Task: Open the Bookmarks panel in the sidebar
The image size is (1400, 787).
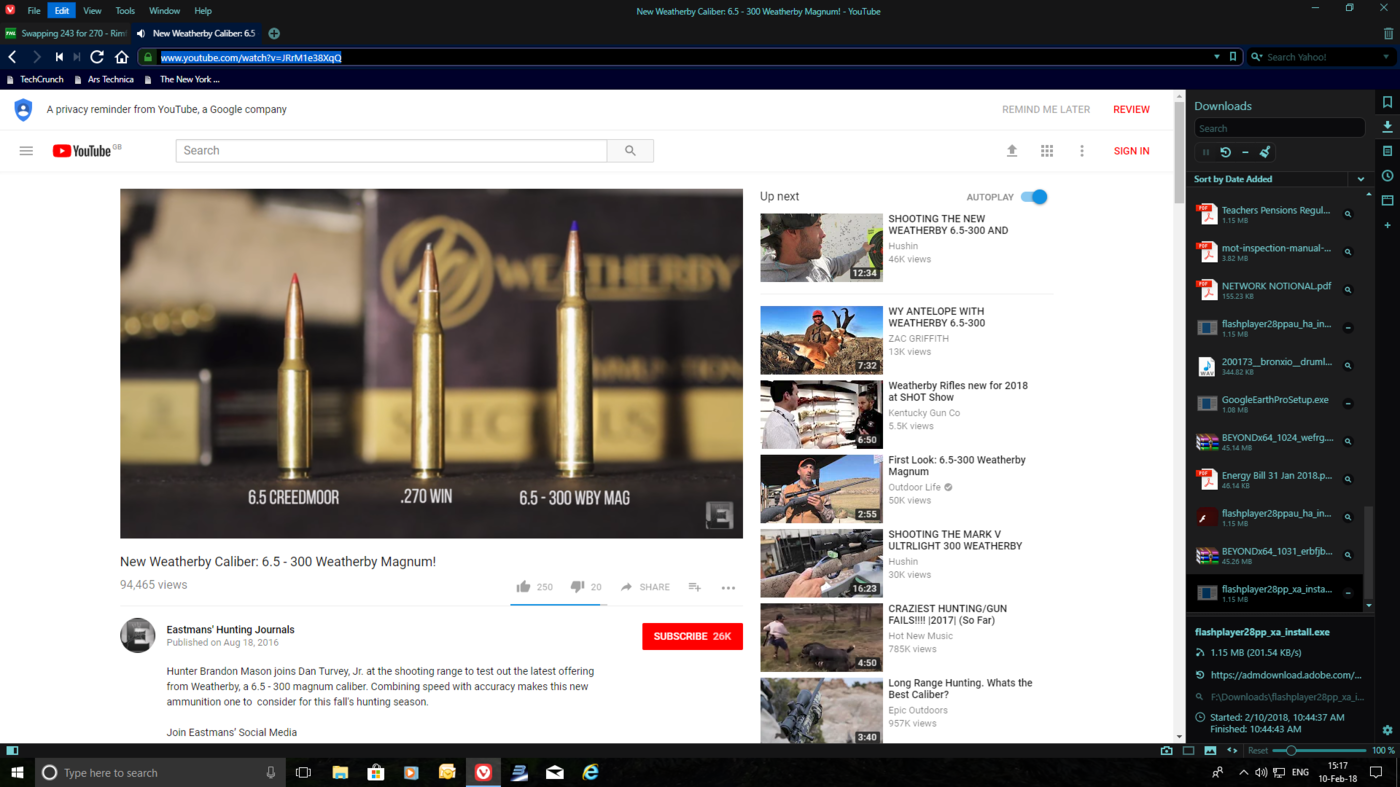Action: tap(1387, 103)
